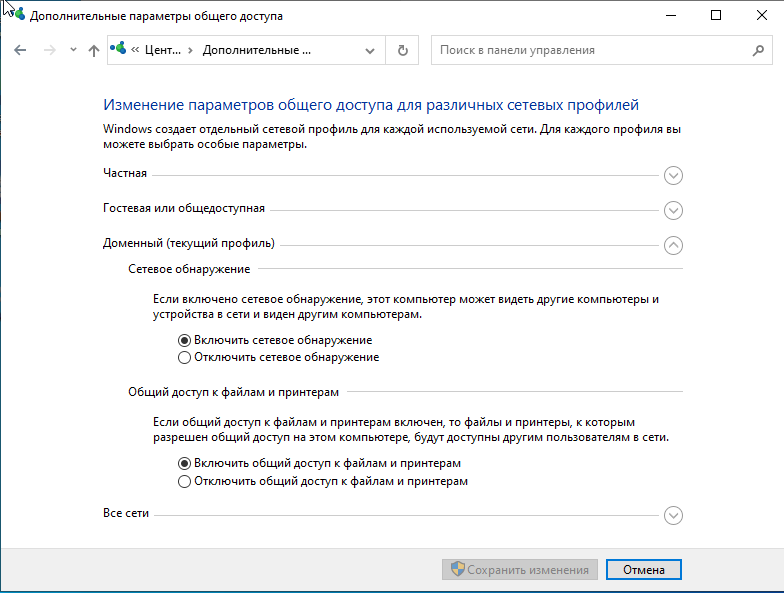Click the Все сети label text

click(126, 513)
